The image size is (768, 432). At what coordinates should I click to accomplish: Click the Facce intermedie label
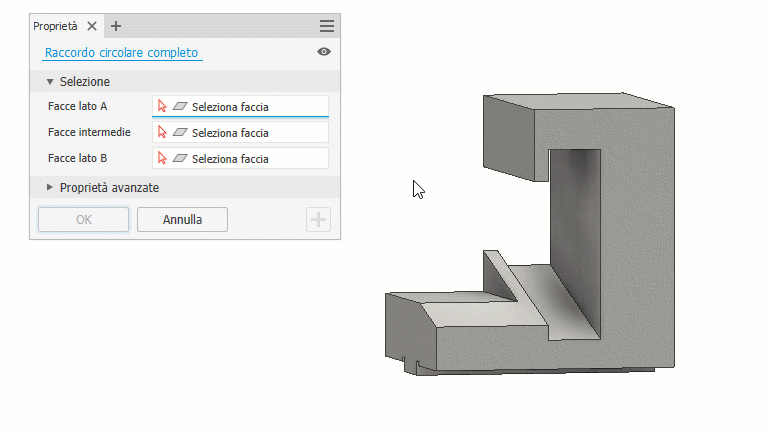pyautogui.click(x=89, y=132)
